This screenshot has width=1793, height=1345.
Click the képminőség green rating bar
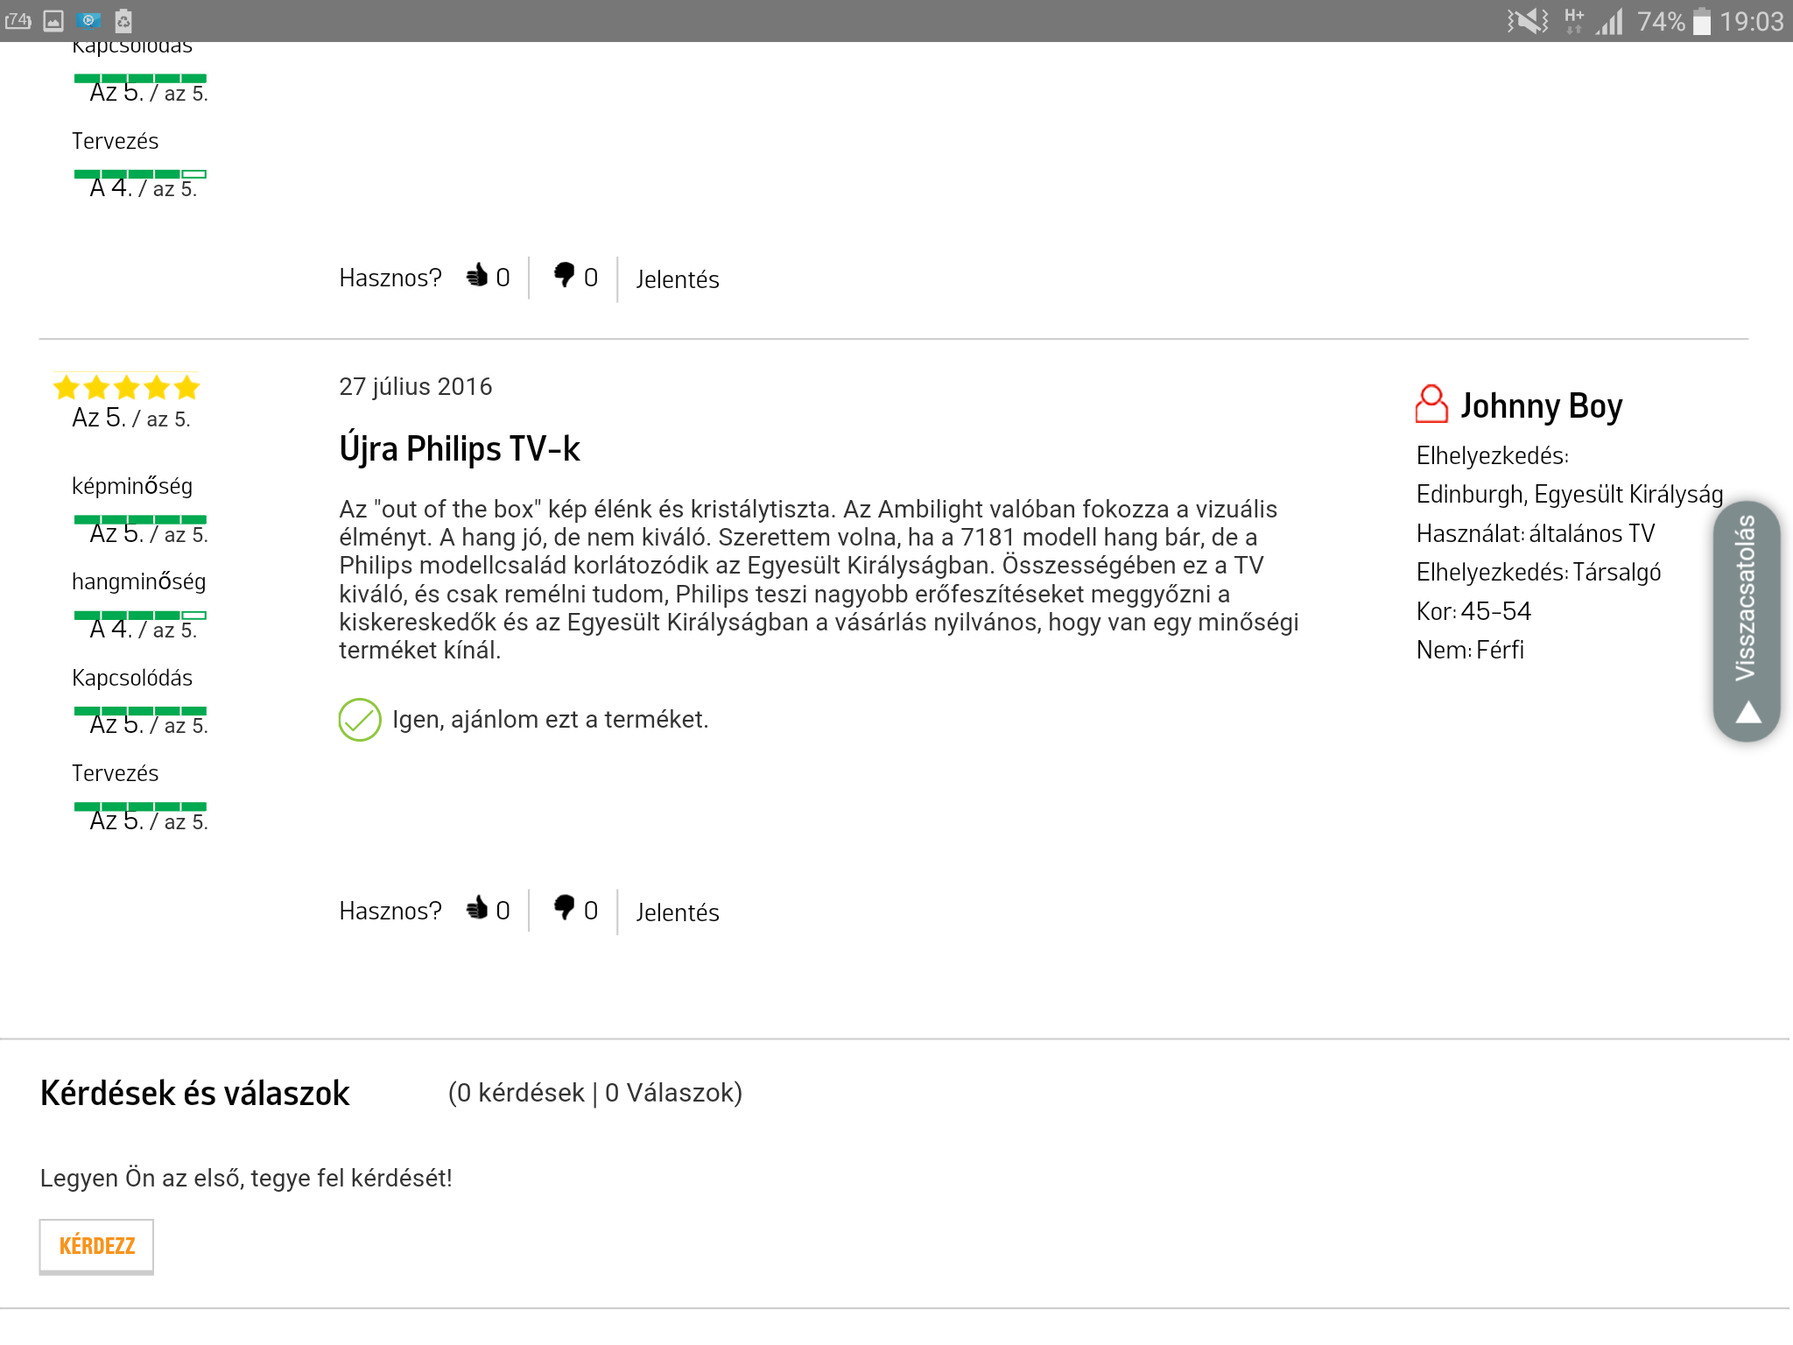140,519
